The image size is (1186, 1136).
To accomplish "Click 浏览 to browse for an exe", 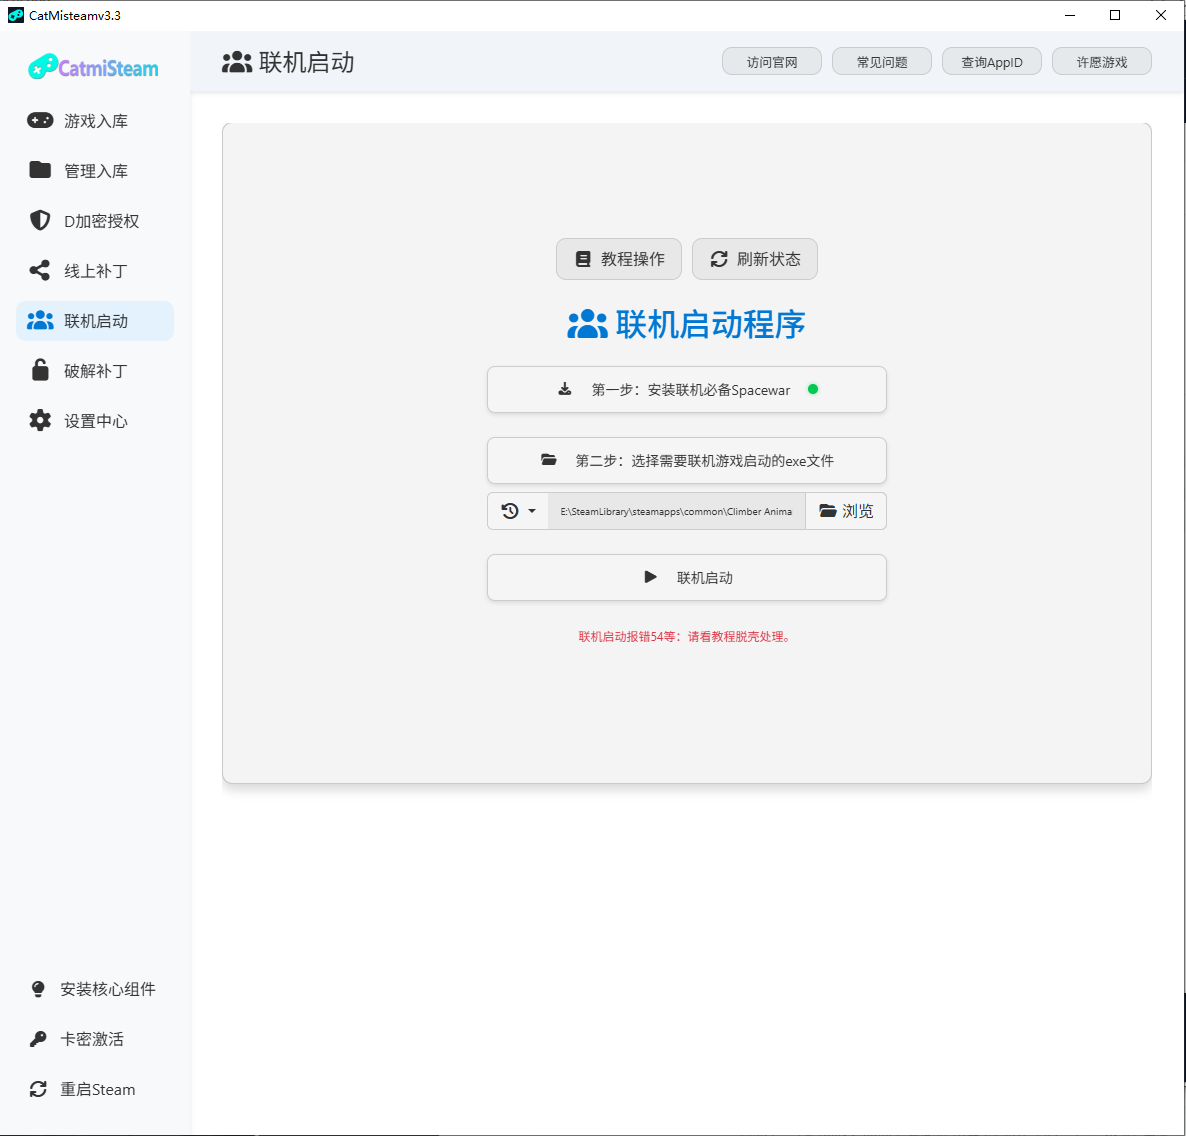I will point(845,511).
